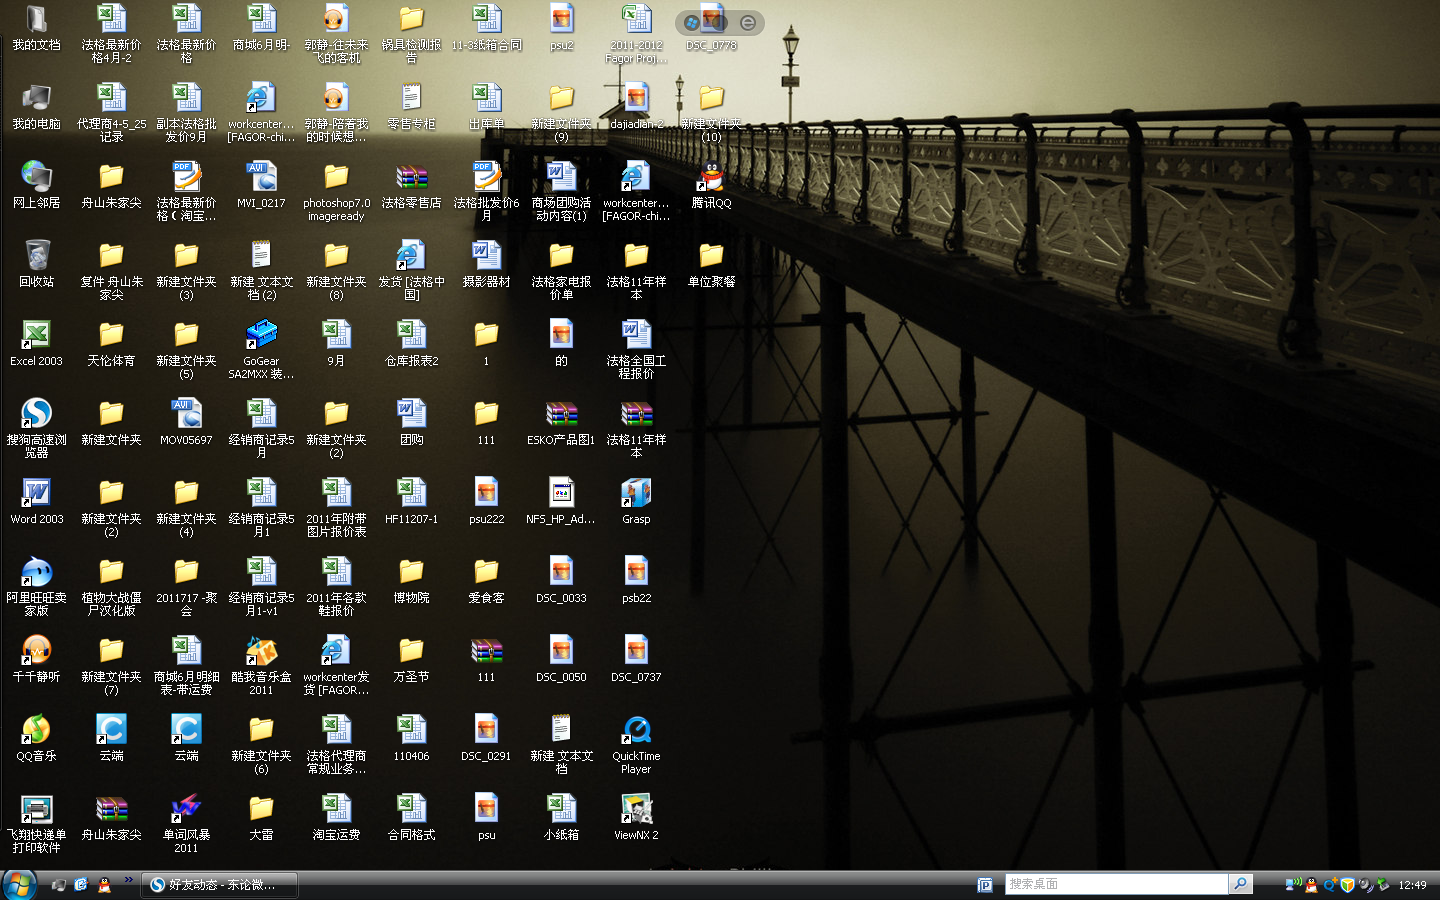Open the 腾讯QQ penguin desktop icon

711,178
